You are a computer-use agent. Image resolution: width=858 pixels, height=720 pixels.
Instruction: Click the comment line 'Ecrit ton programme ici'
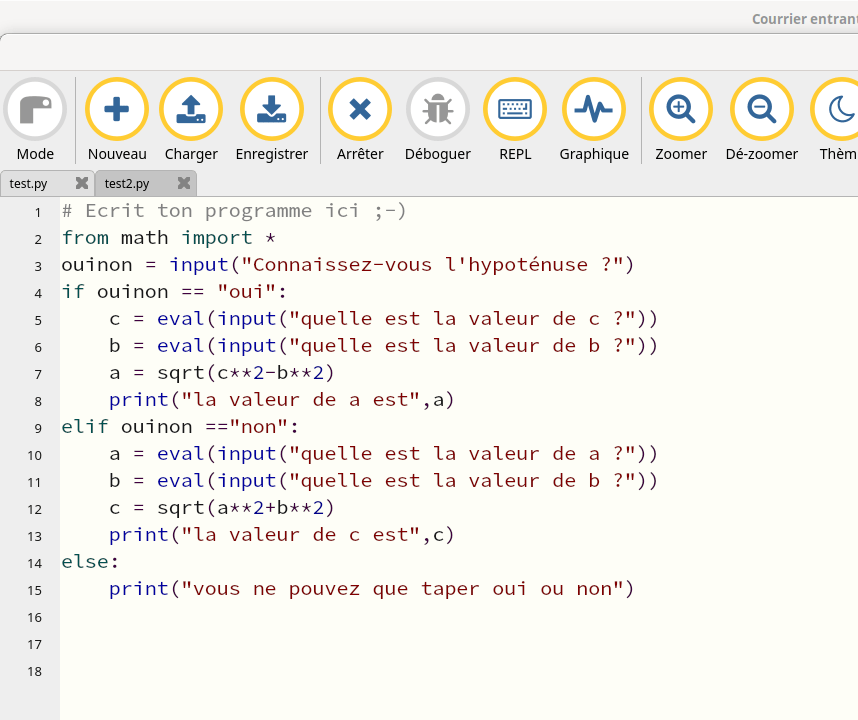tap(234, 211)
